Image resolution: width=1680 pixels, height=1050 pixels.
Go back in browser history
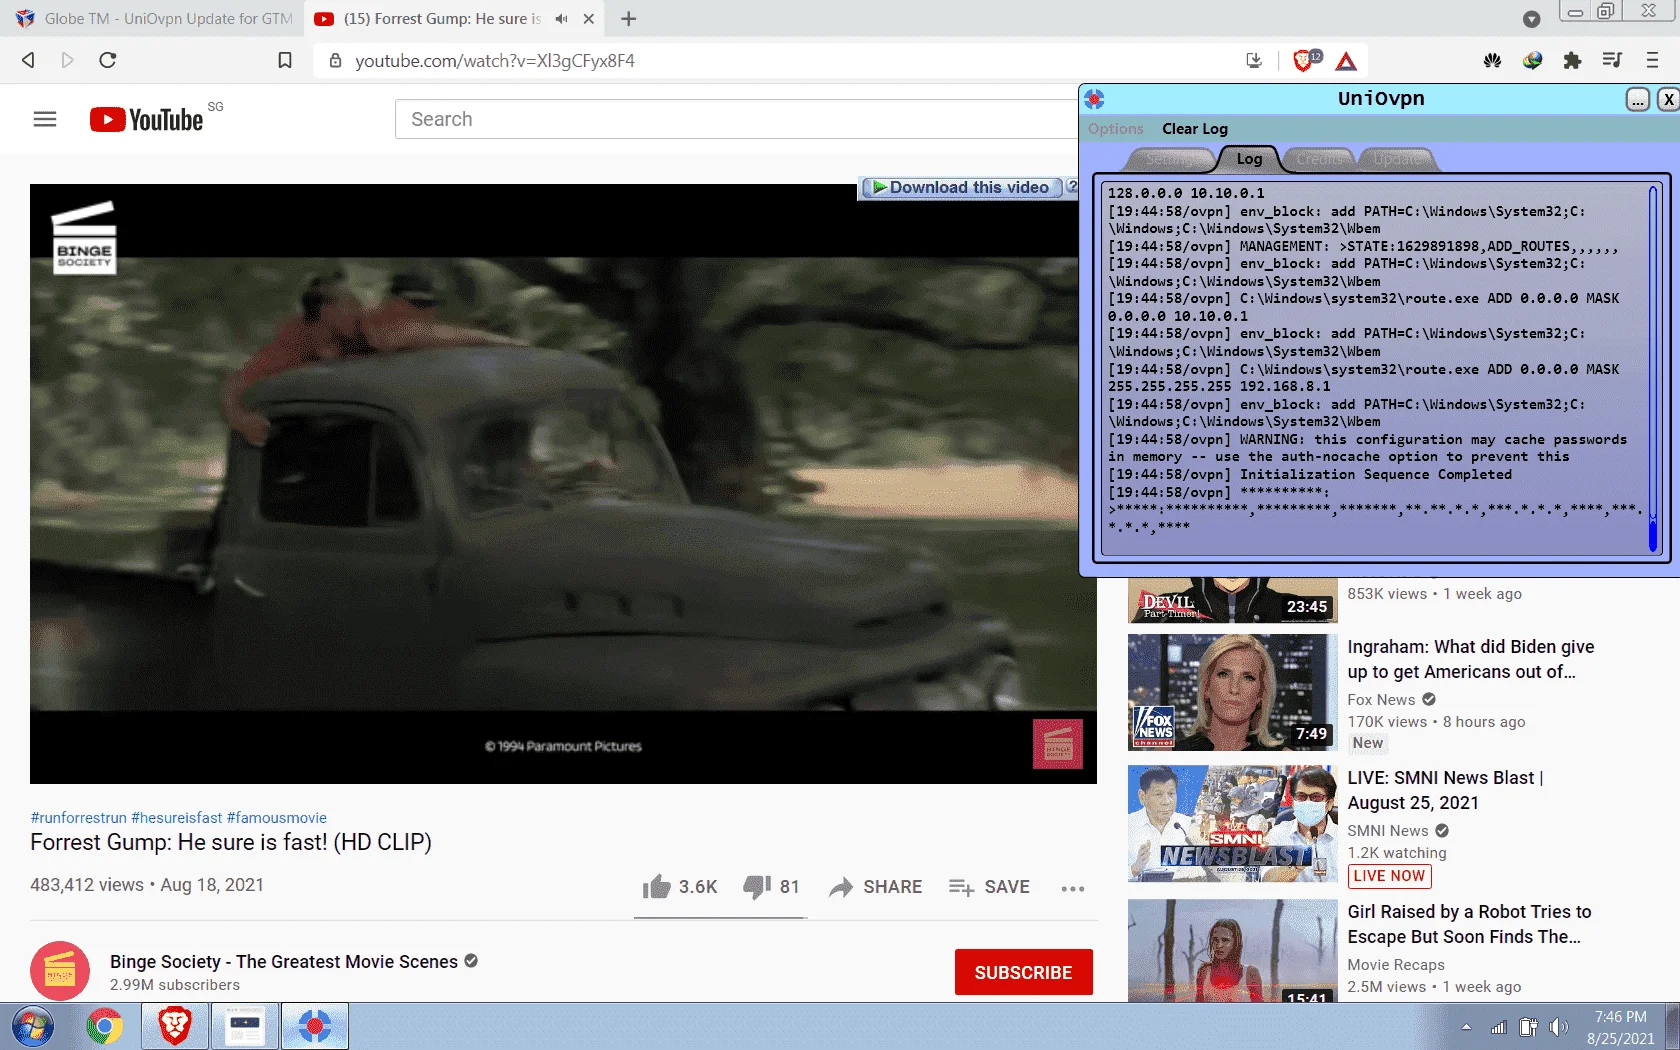(28, 60)
